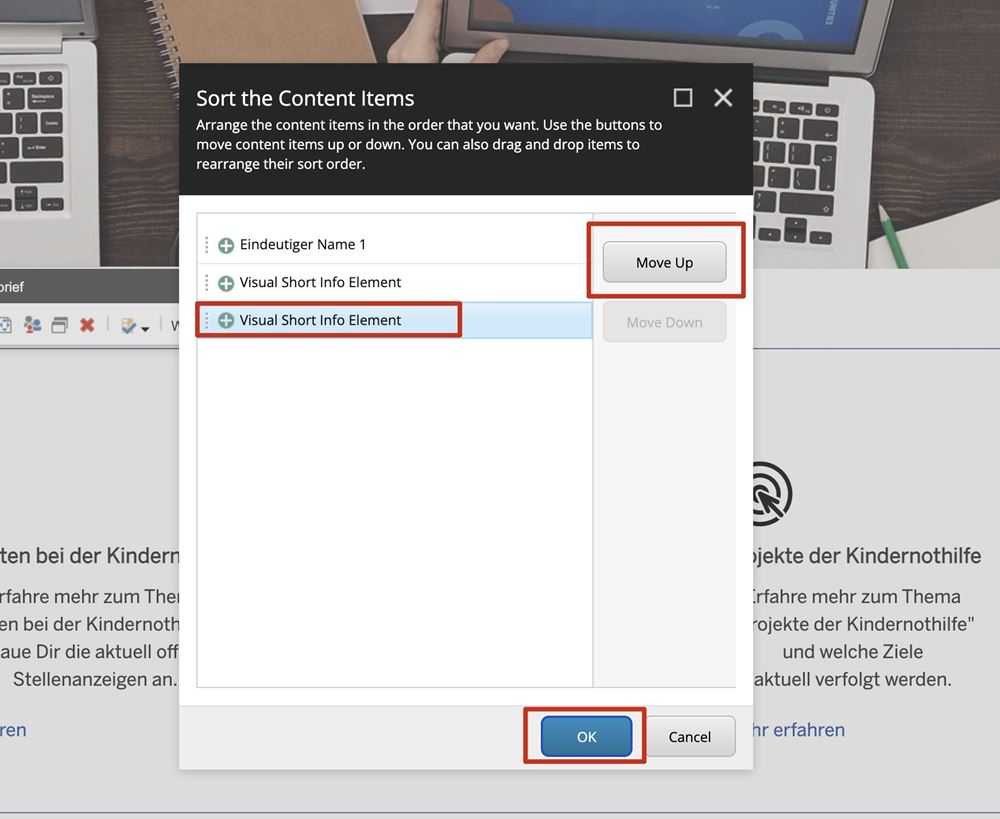Click the plus icon beside Eindeutiger Name 1

click(226, 245)
